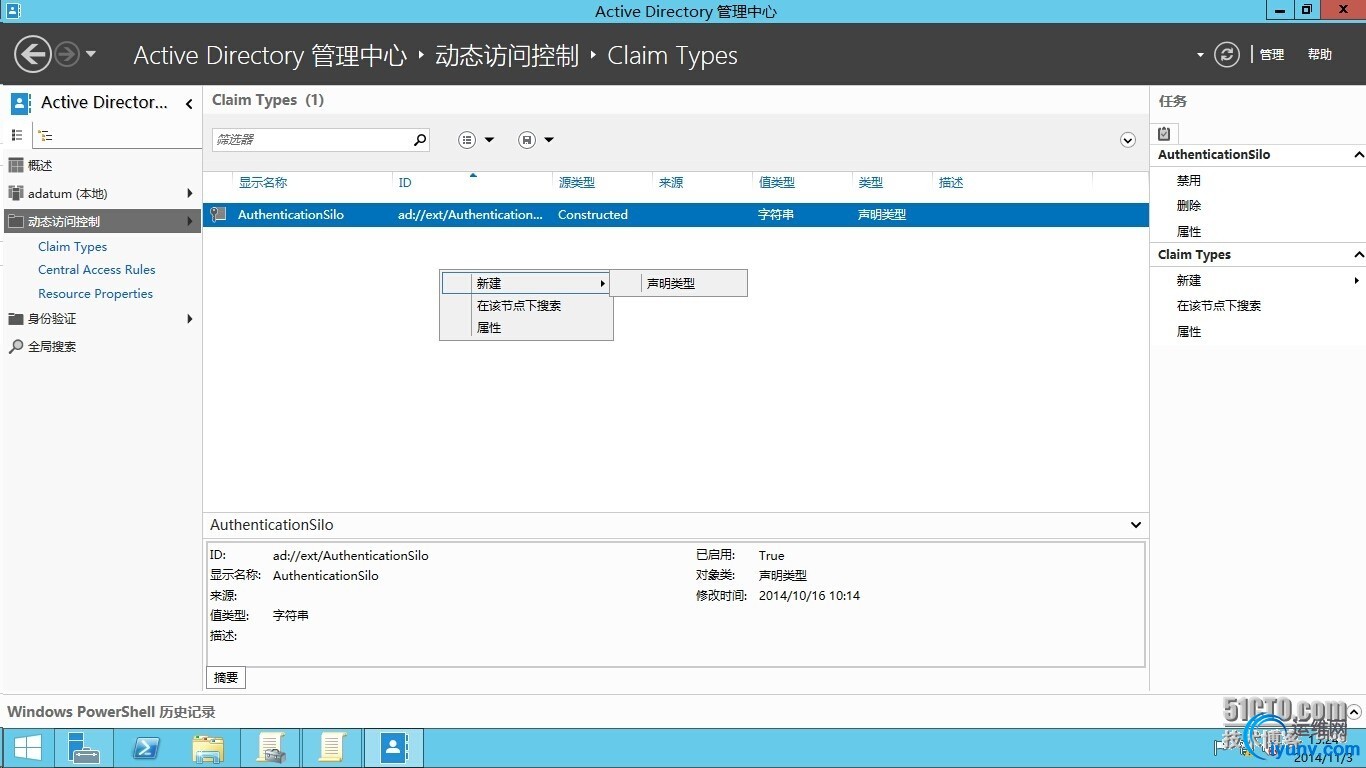Image resolution: width=1366 pixels, height=768 pixels.
Task: Click the 全局搜索 magnifier icon
Action: [x=16, y=346]
